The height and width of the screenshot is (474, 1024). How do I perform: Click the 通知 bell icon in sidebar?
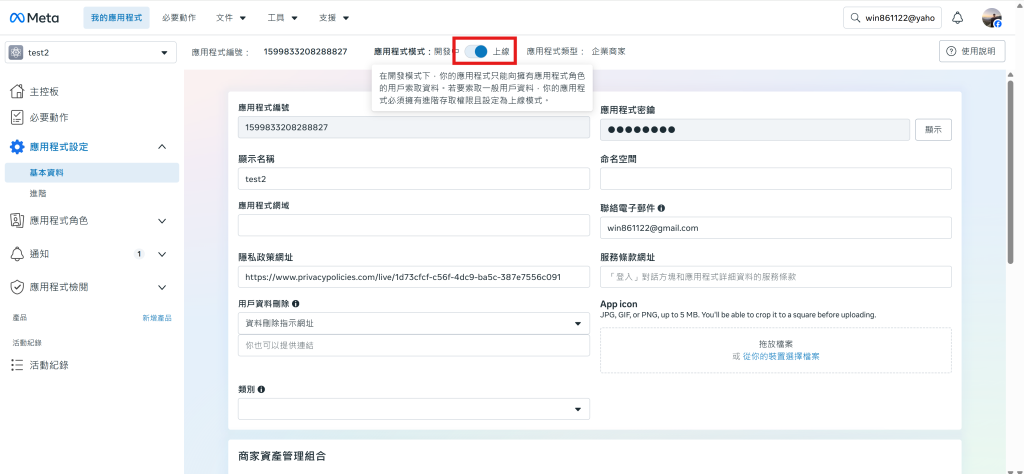pos(17,254)
